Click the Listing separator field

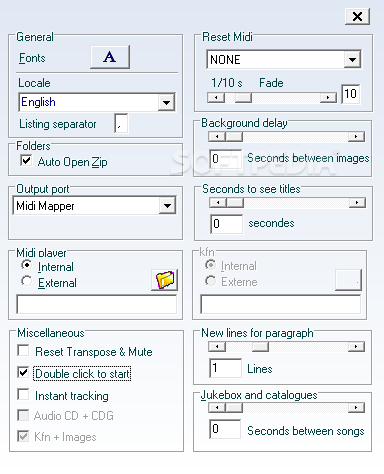121,123
